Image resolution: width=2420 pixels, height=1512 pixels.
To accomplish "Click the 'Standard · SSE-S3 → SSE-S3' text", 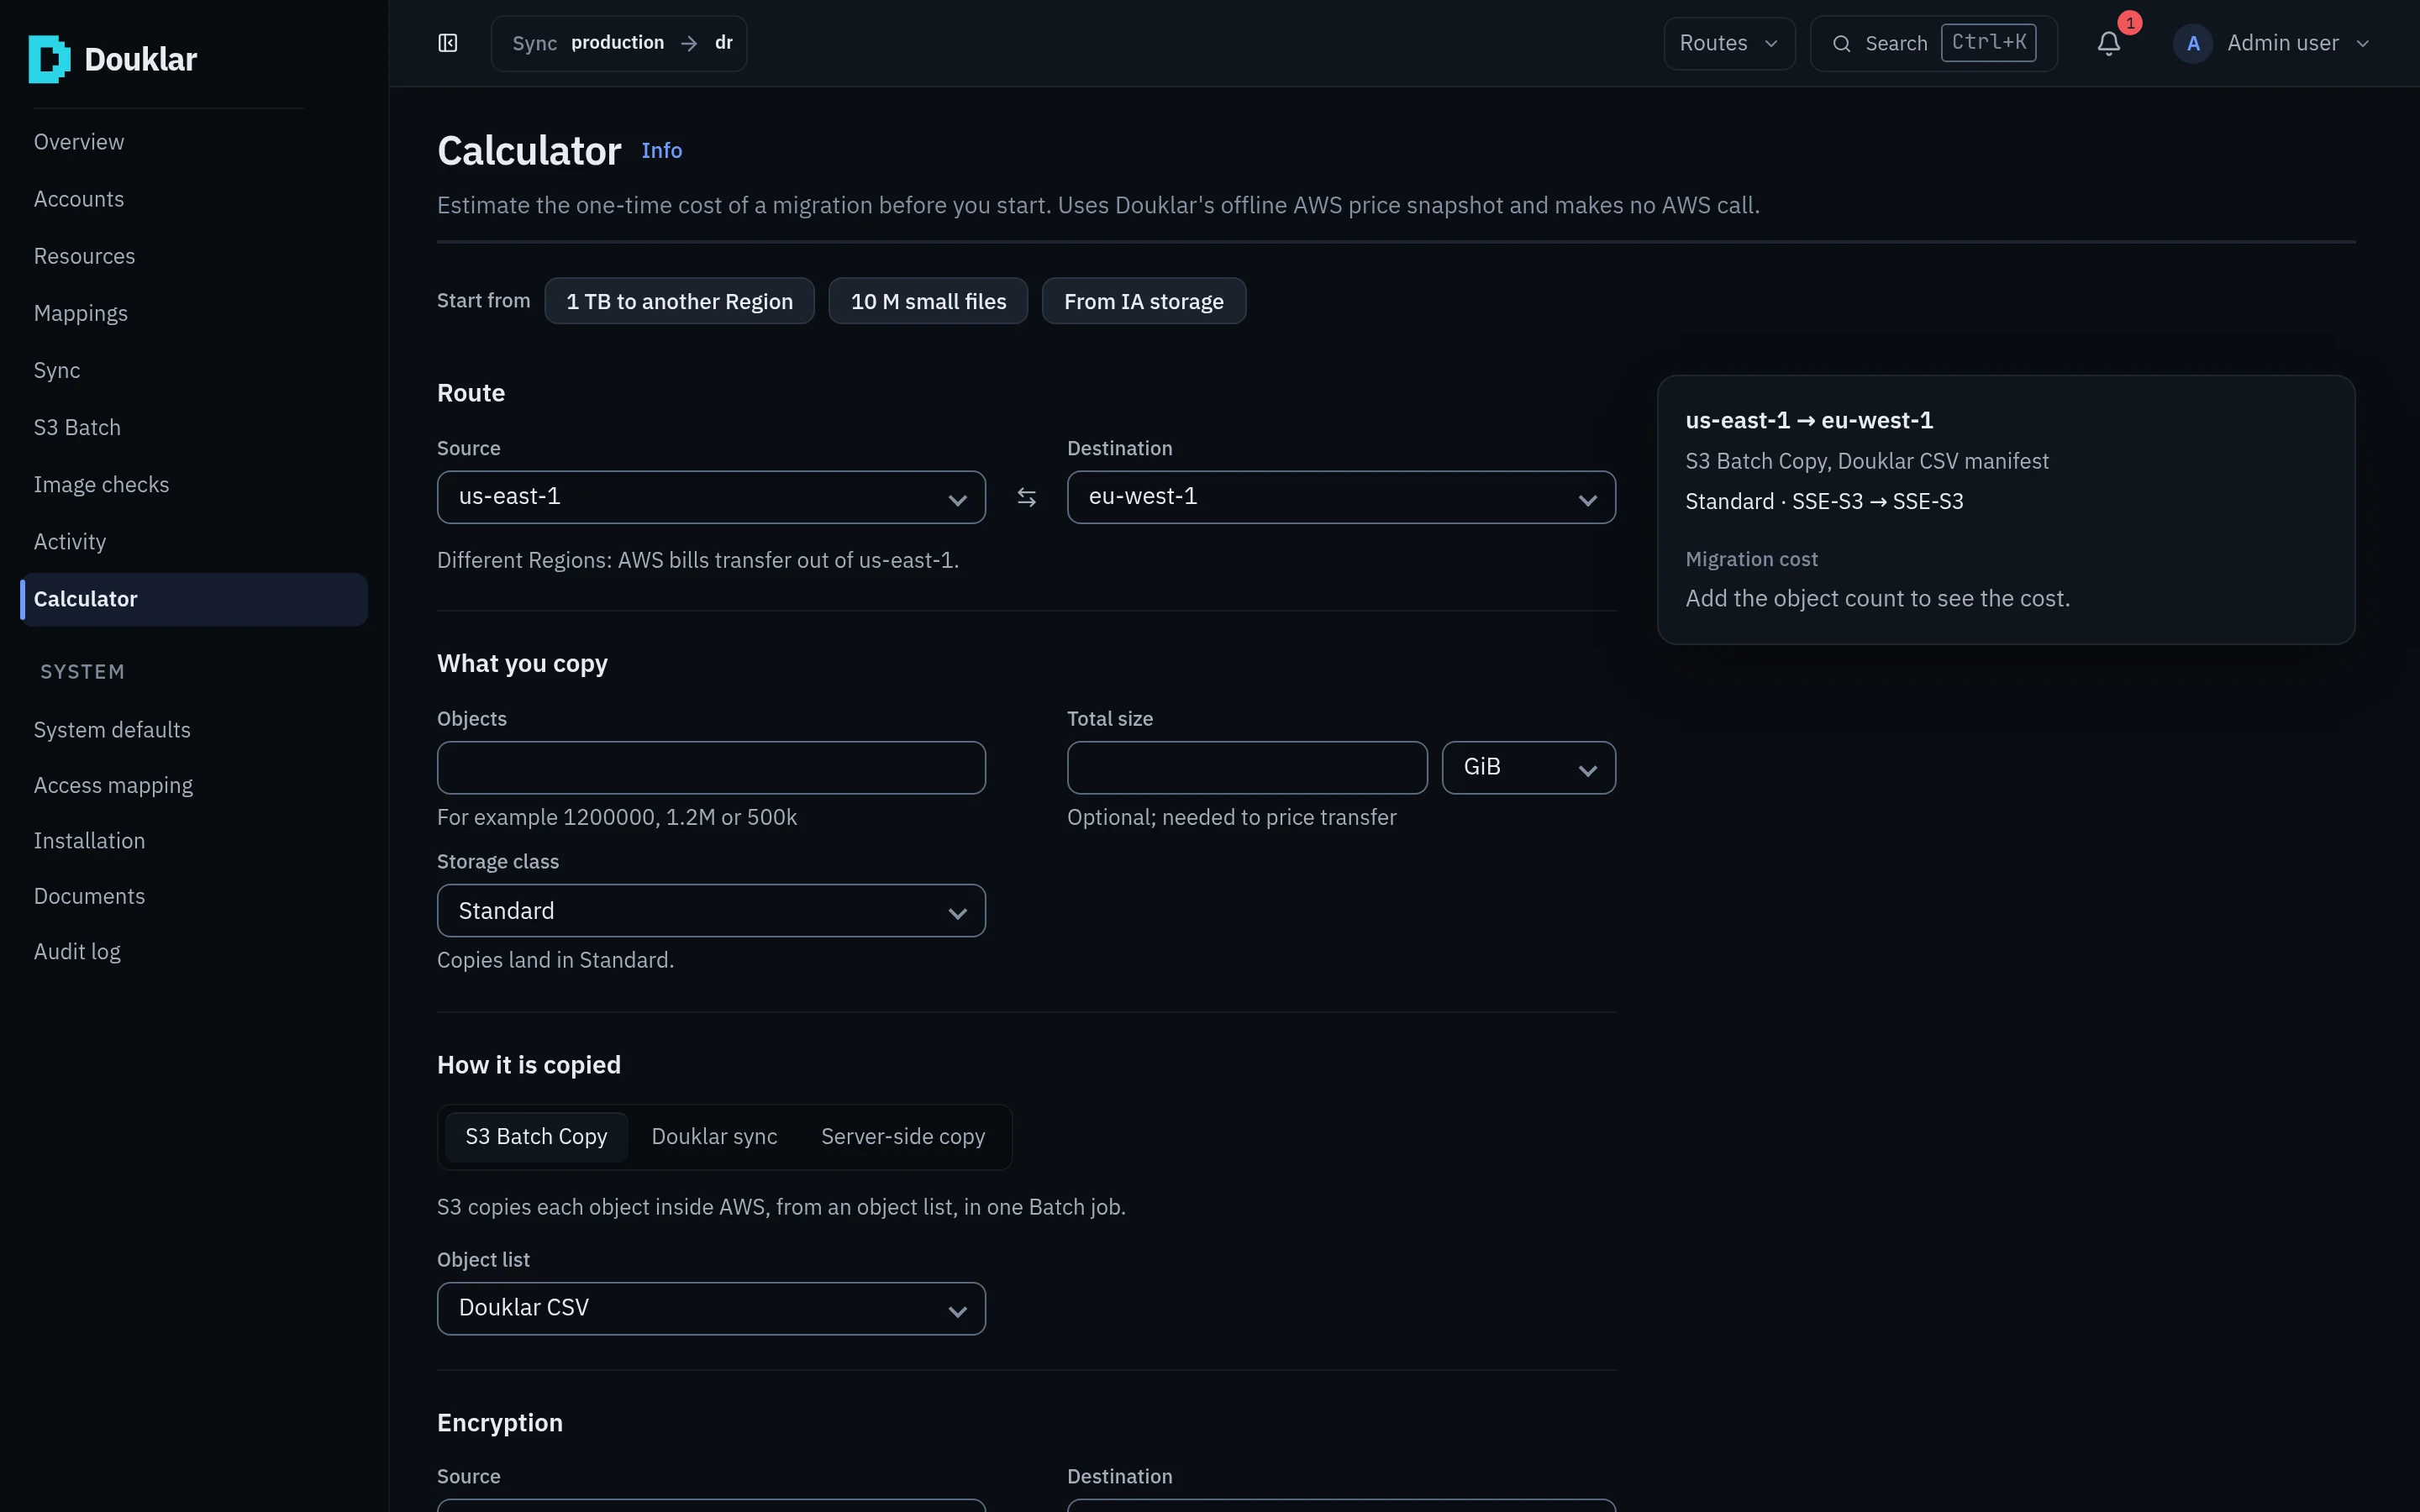I will click(x=1824, y=501).
